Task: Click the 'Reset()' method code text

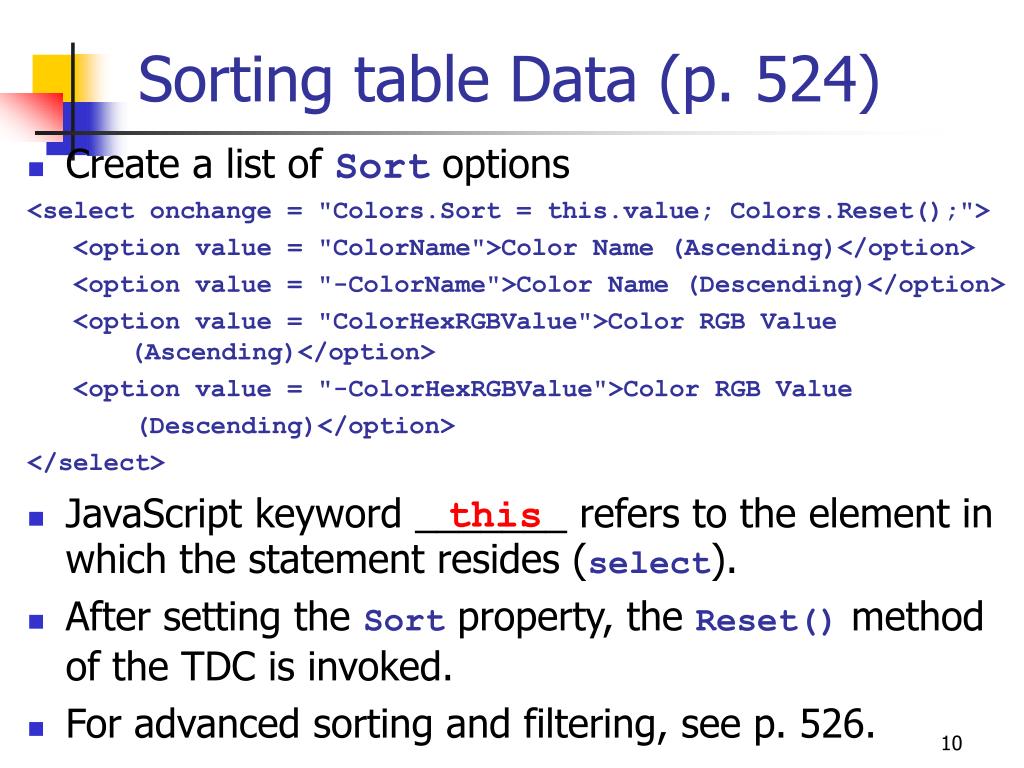Action: point(764,620)
